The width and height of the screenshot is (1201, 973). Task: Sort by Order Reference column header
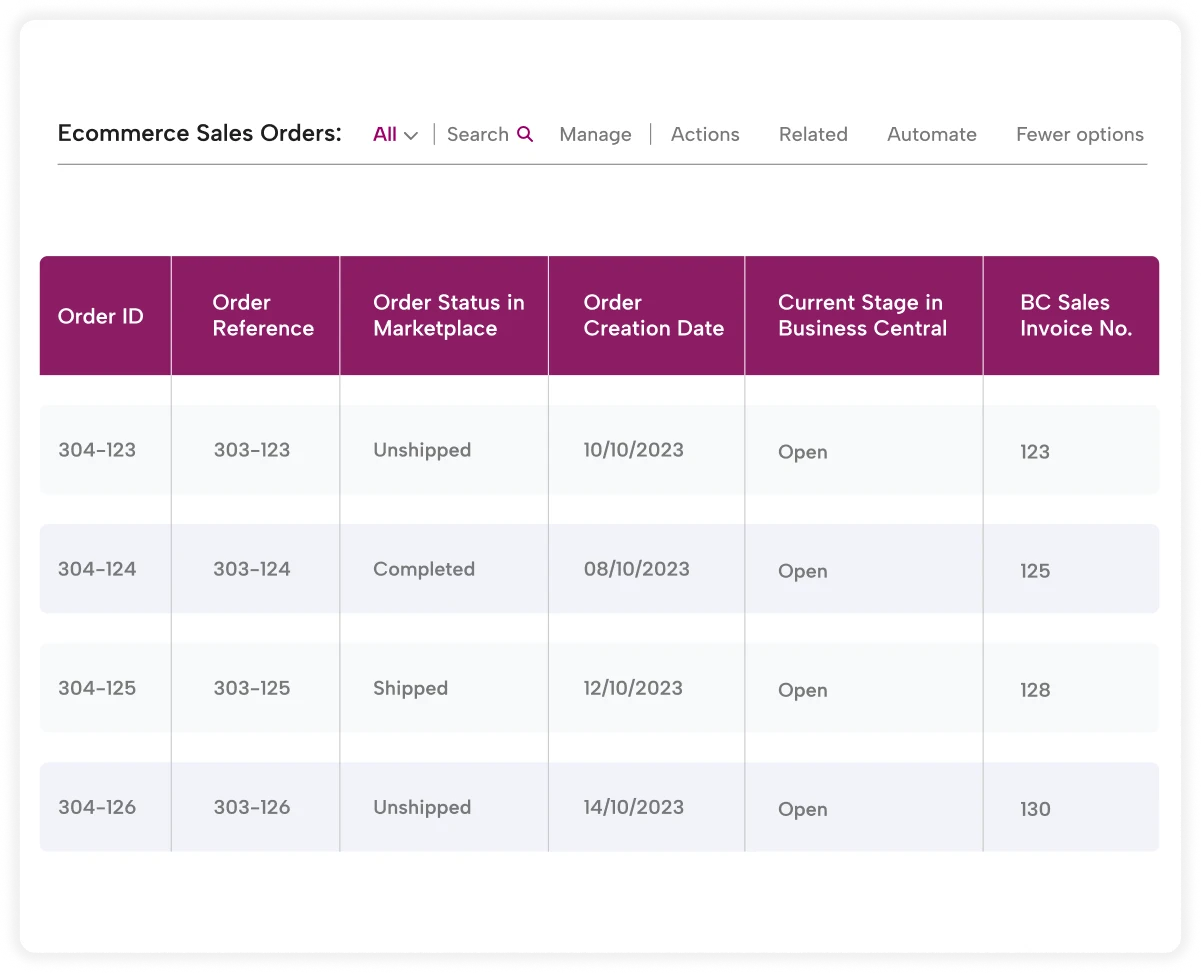pyautogui.click(x=263, y=315)
